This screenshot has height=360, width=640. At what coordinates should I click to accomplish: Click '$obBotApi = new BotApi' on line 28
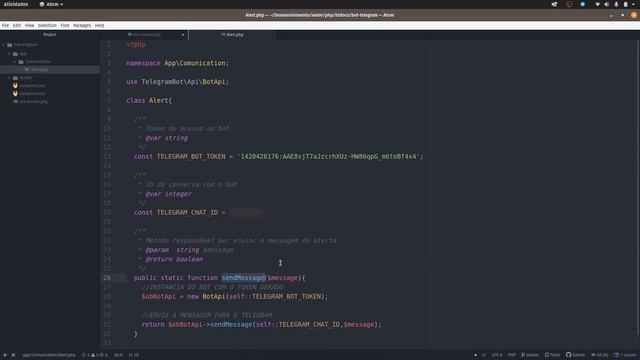pyautogui.click(x=183, y=297)
